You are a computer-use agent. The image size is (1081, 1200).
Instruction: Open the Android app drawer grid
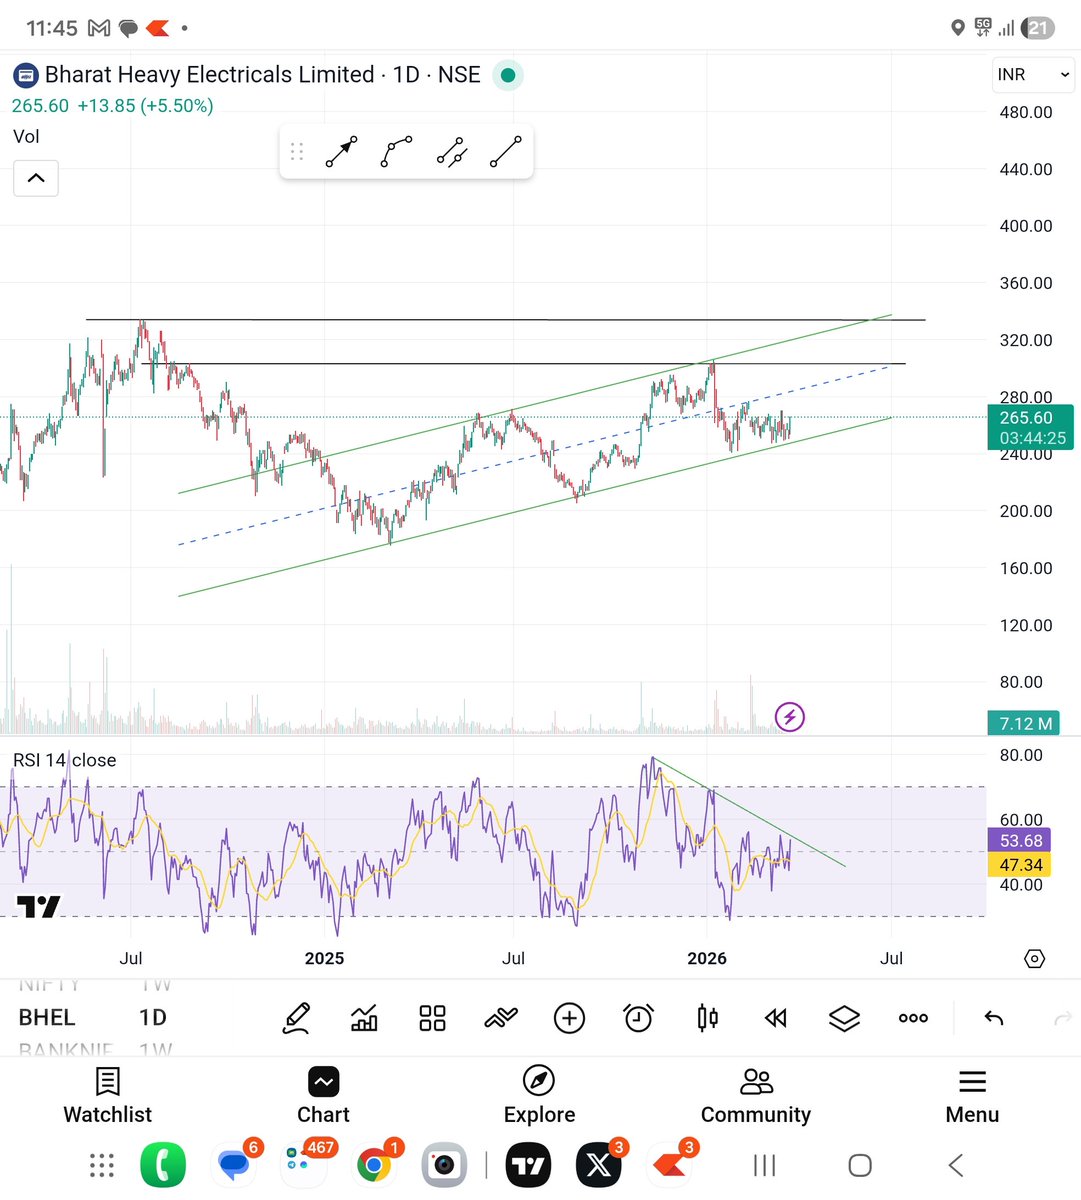click(101, 1165)
